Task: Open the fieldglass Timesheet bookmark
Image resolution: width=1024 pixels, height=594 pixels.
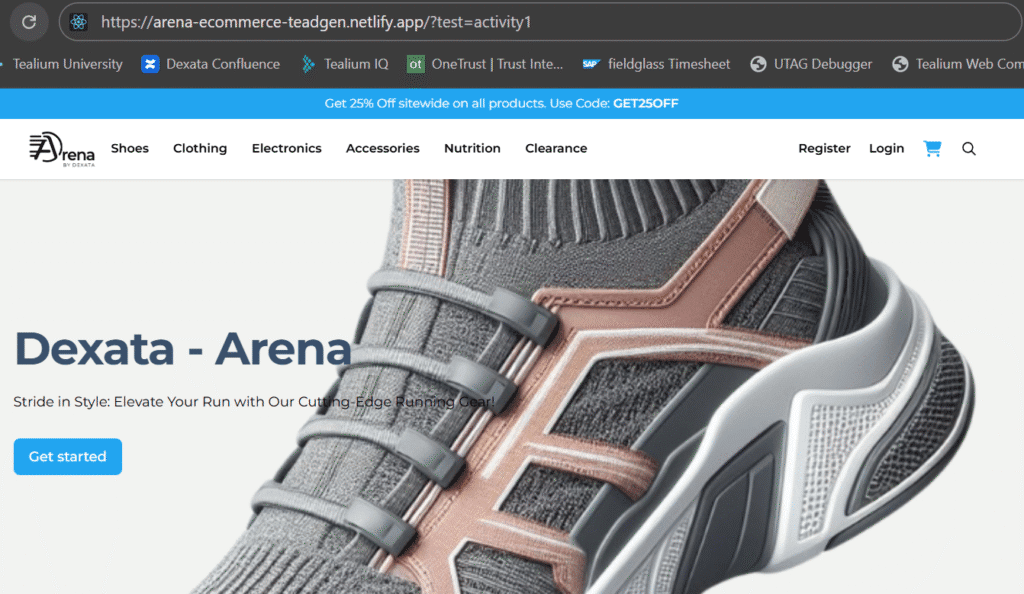Action: (657, 64)
